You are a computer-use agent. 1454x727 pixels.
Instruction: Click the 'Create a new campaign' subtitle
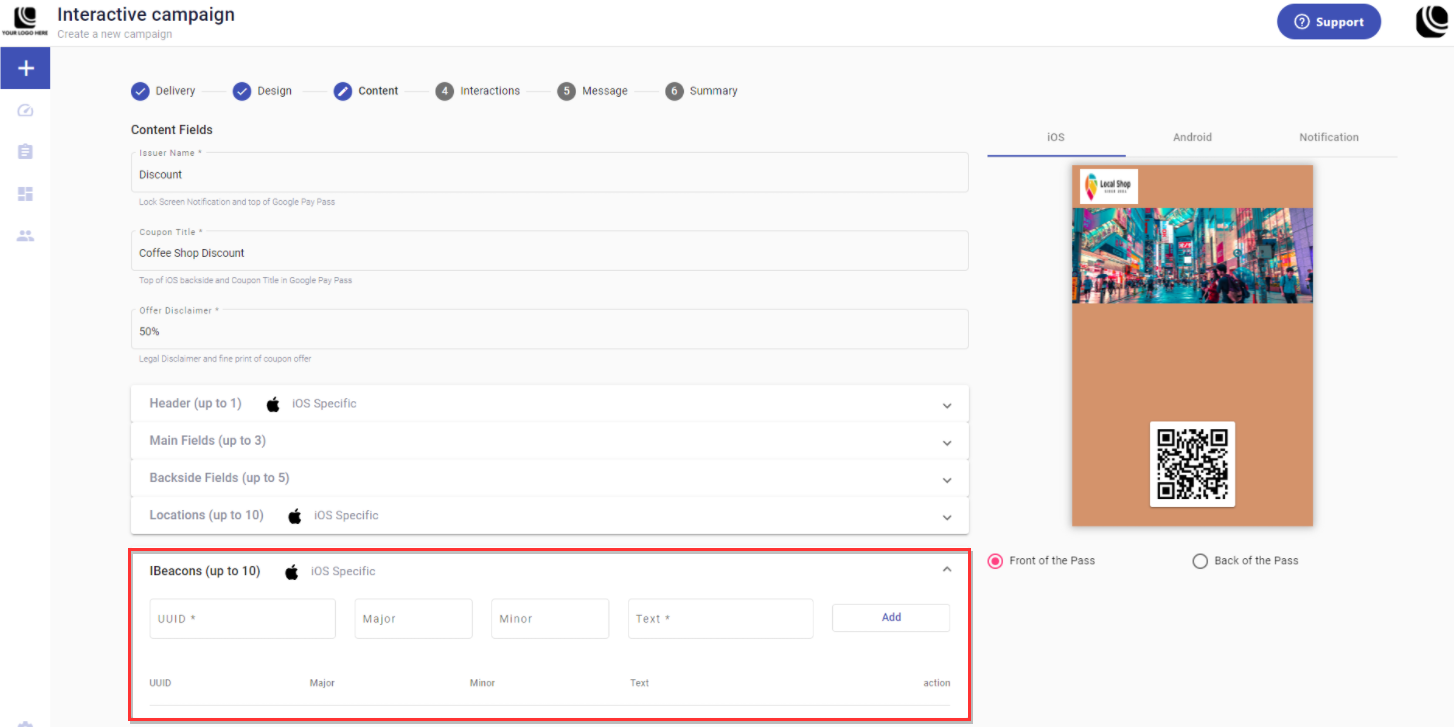pos(115,34)
